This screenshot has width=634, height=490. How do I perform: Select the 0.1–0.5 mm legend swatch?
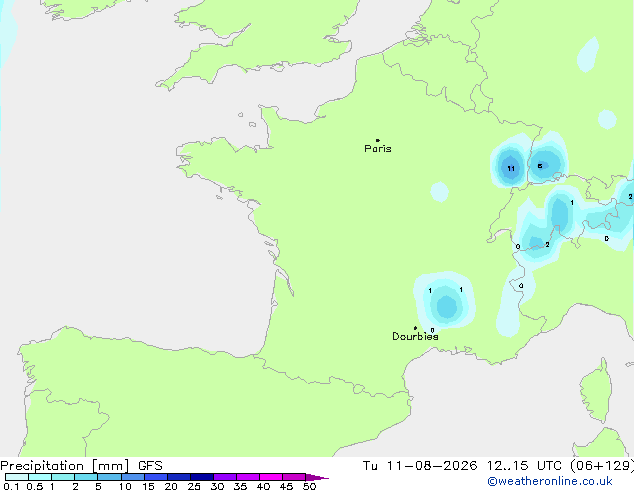click(17, 477)
